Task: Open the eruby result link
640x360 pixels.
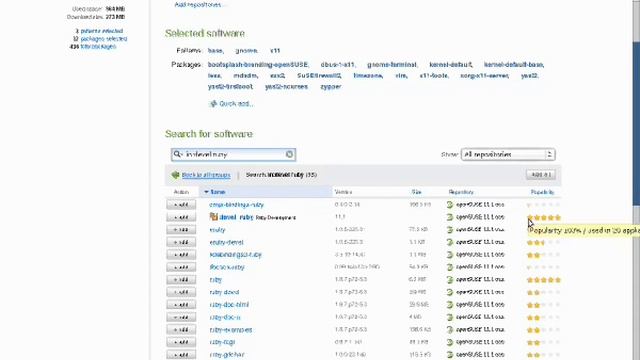Action: [x=217, y=230]
